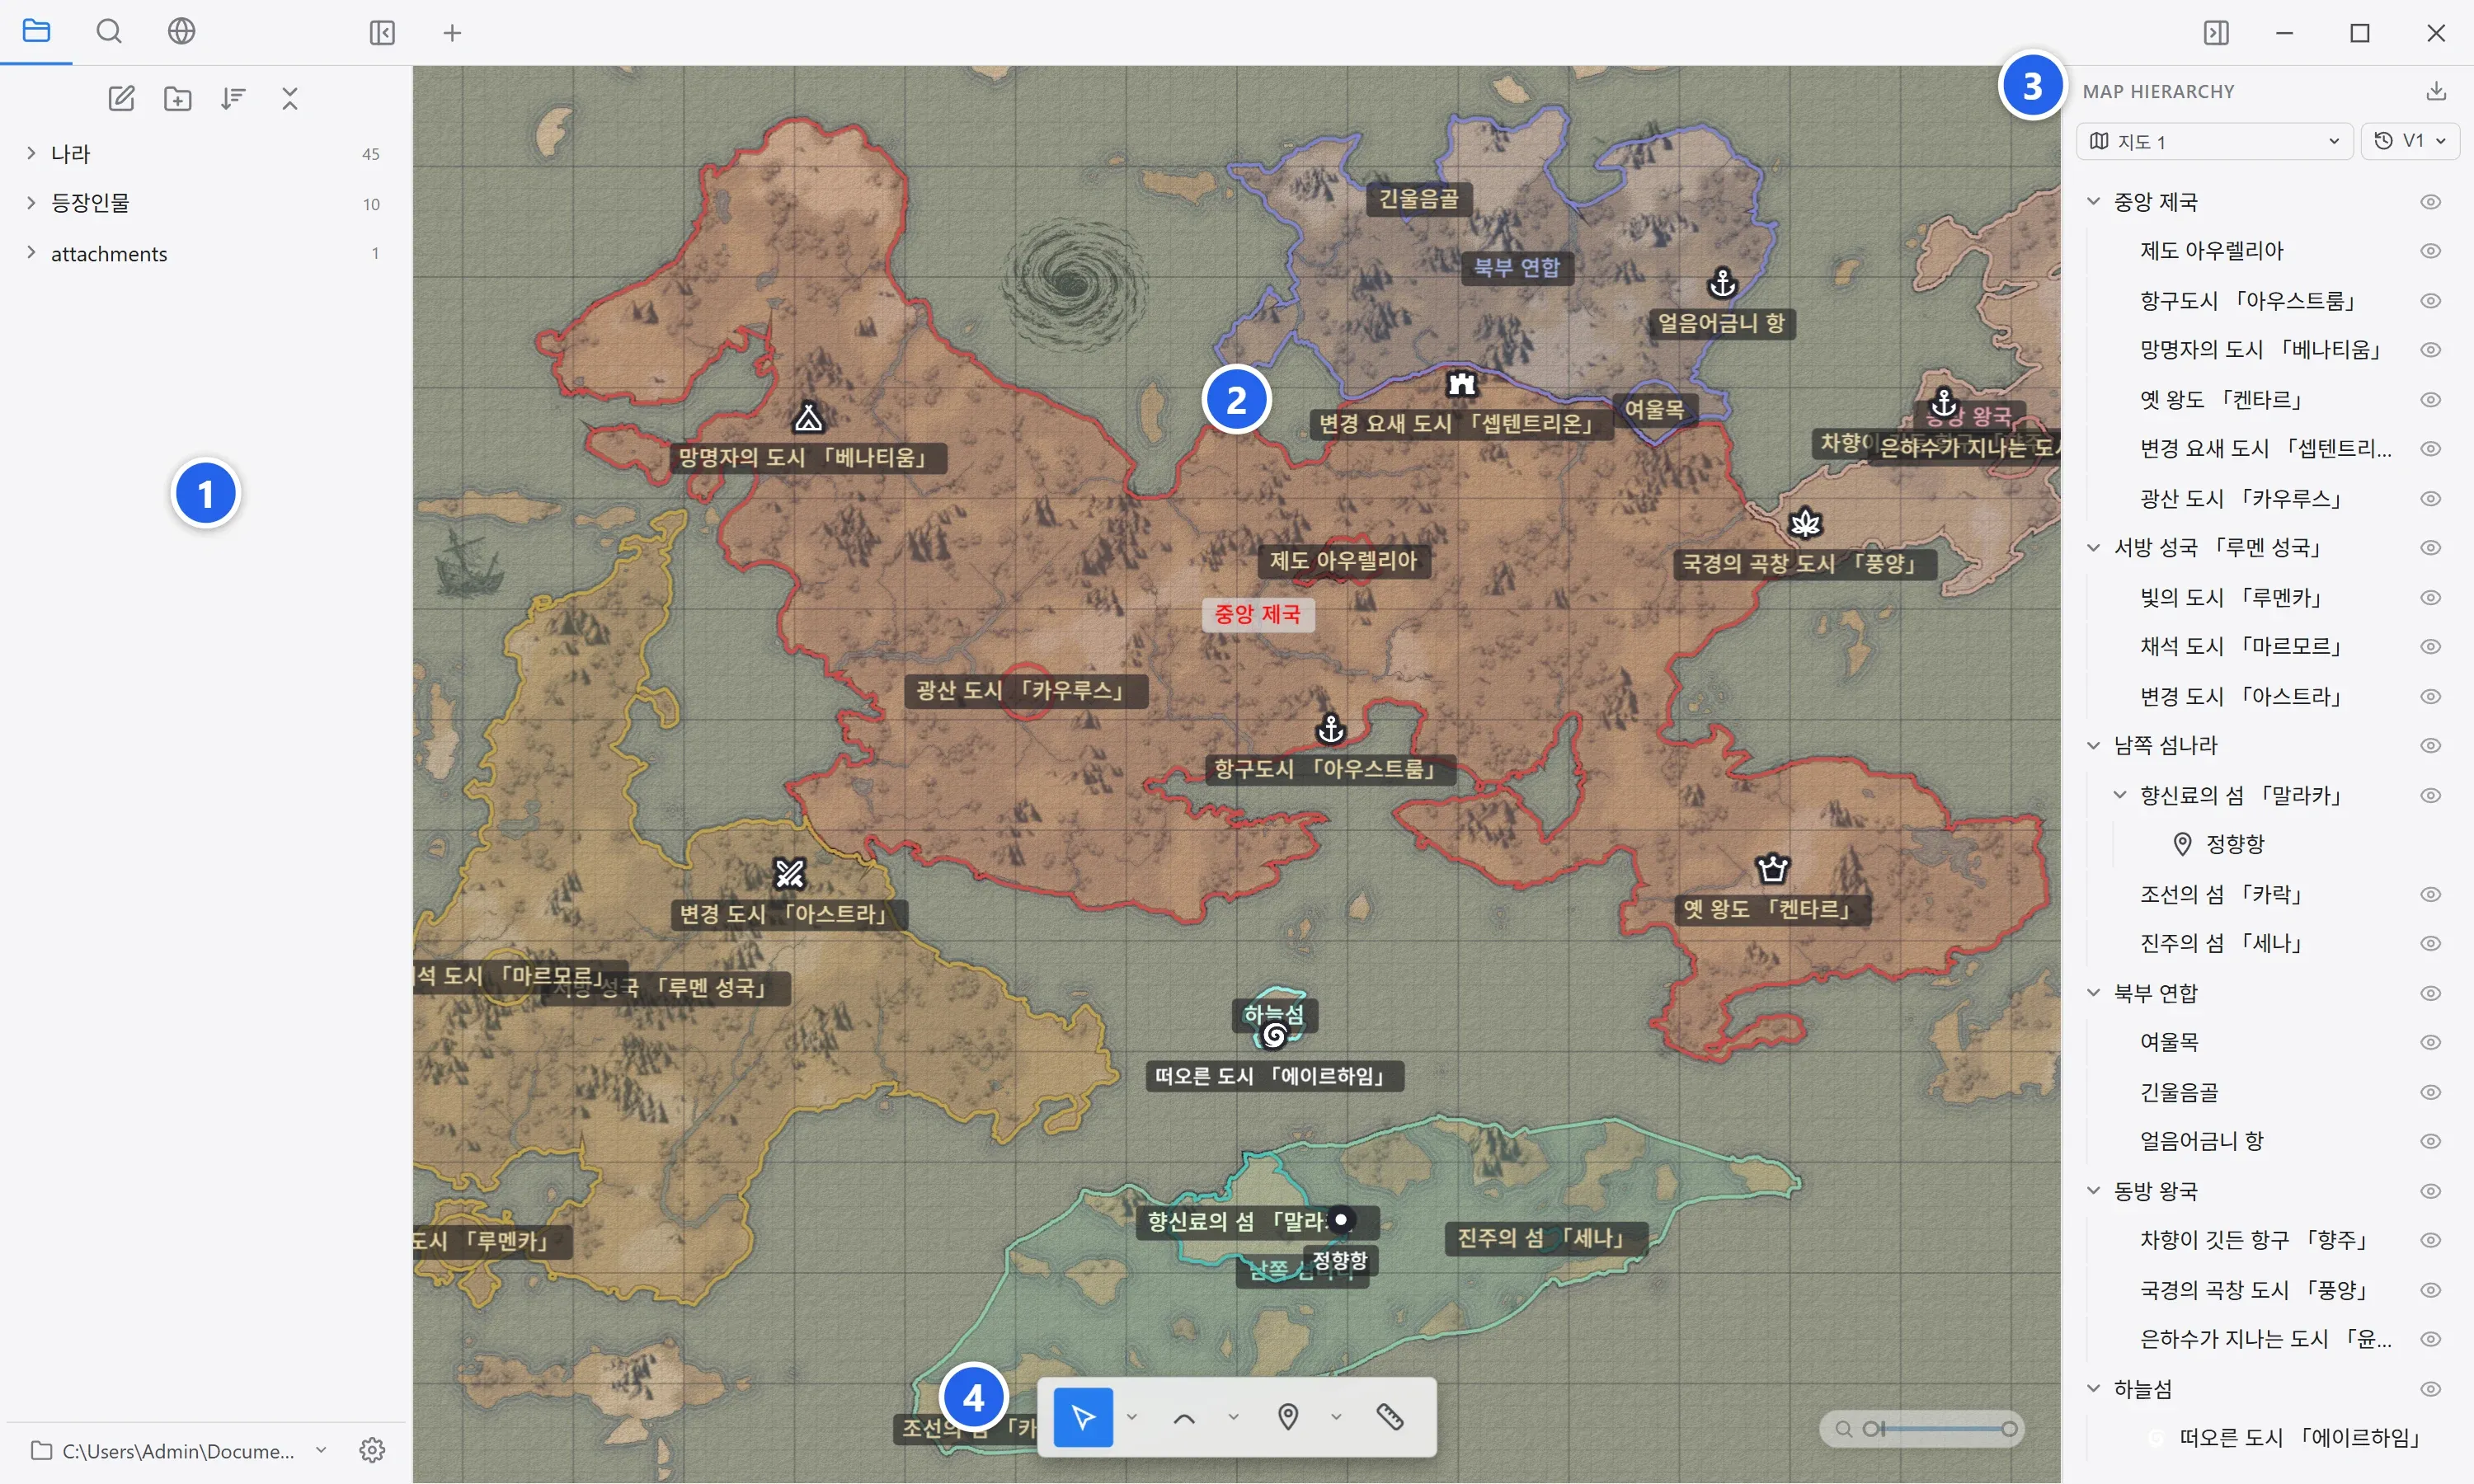Click the 중앙 제국 label on map
Screen dimensions: 2474x1484
click(x=1257, y=614)
